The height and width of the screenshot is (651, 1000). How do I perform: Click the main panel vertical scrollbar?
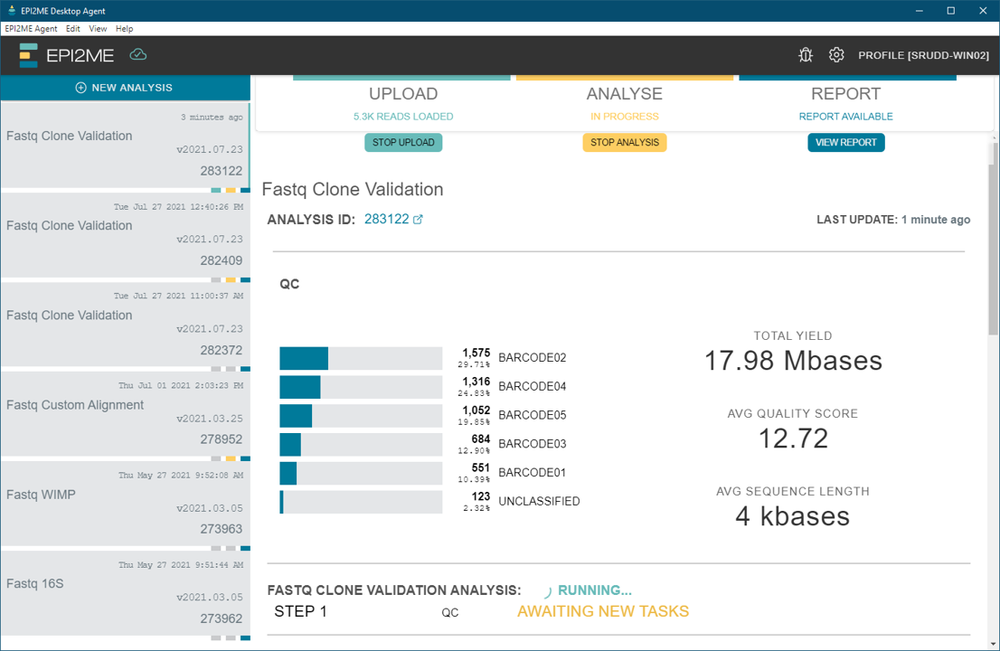[993, 238]
